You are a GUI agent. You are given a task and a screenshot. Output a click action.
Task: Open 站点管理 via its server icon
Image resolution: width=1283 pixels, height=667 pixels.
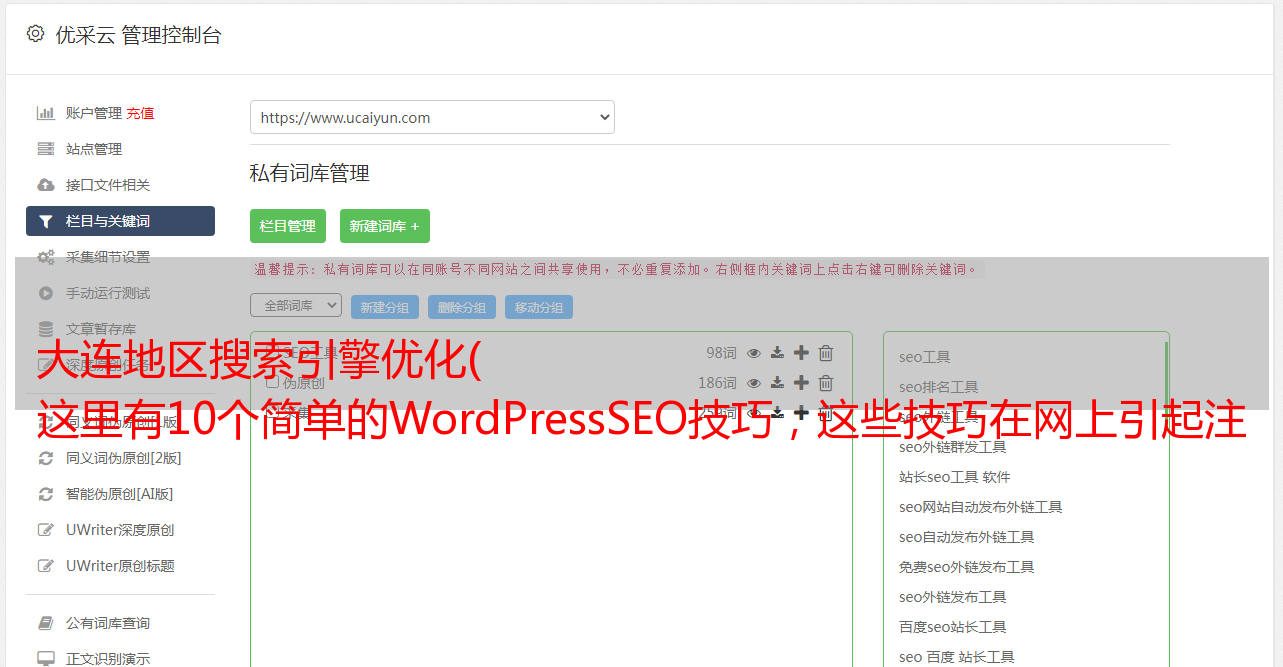[x=46, y=149]
